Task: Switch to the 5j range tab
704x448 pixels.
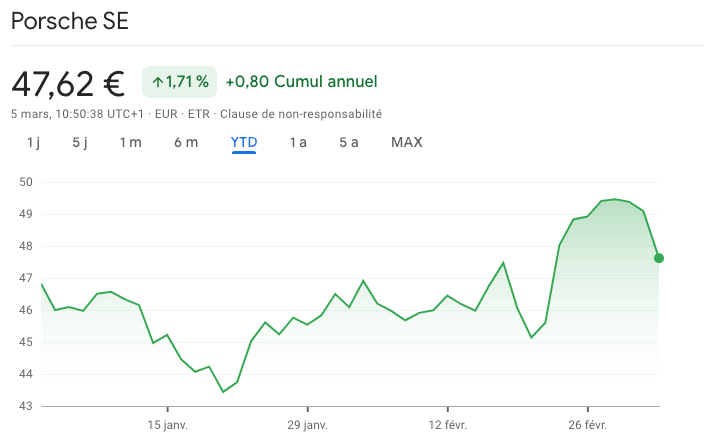Action: (80, 142)
